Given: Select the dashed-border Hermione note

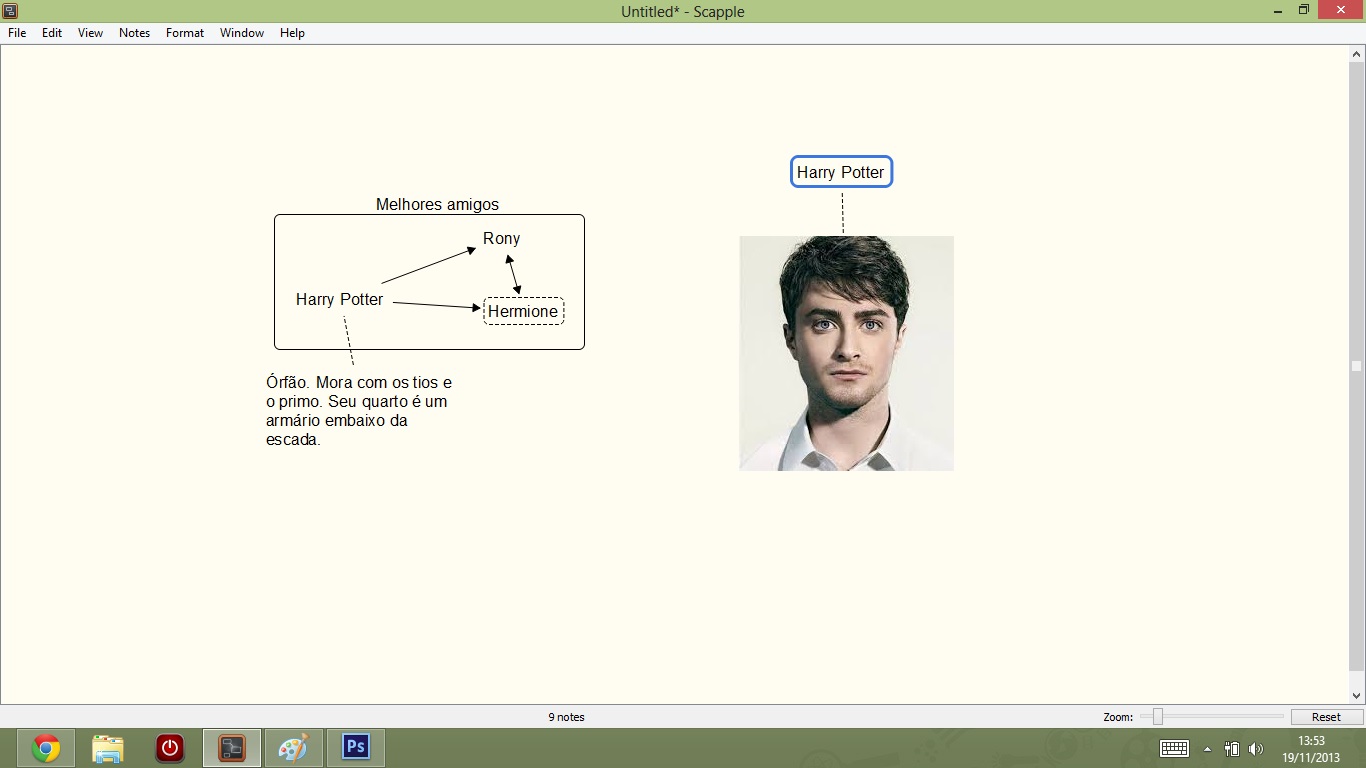Looking at the screenshot, I should [523, 311].
